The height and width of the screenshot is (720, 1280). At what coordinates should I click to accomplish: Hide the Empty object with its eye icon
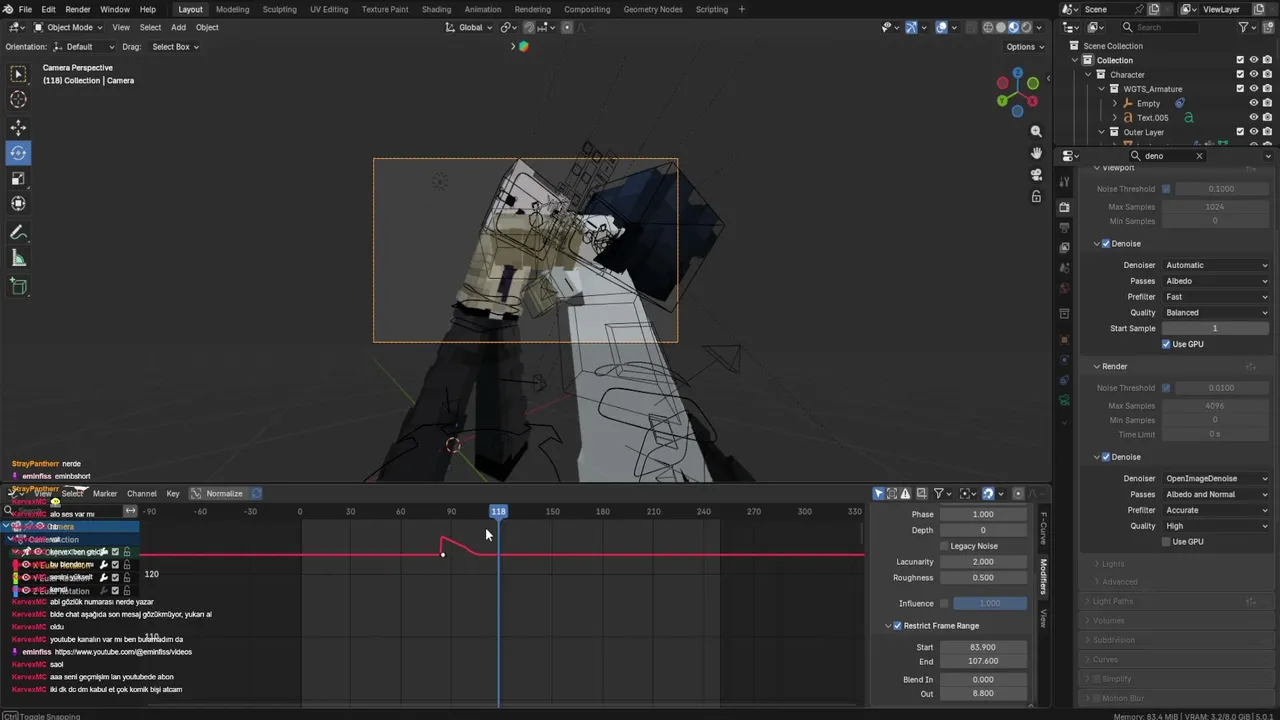point(1254,103)
